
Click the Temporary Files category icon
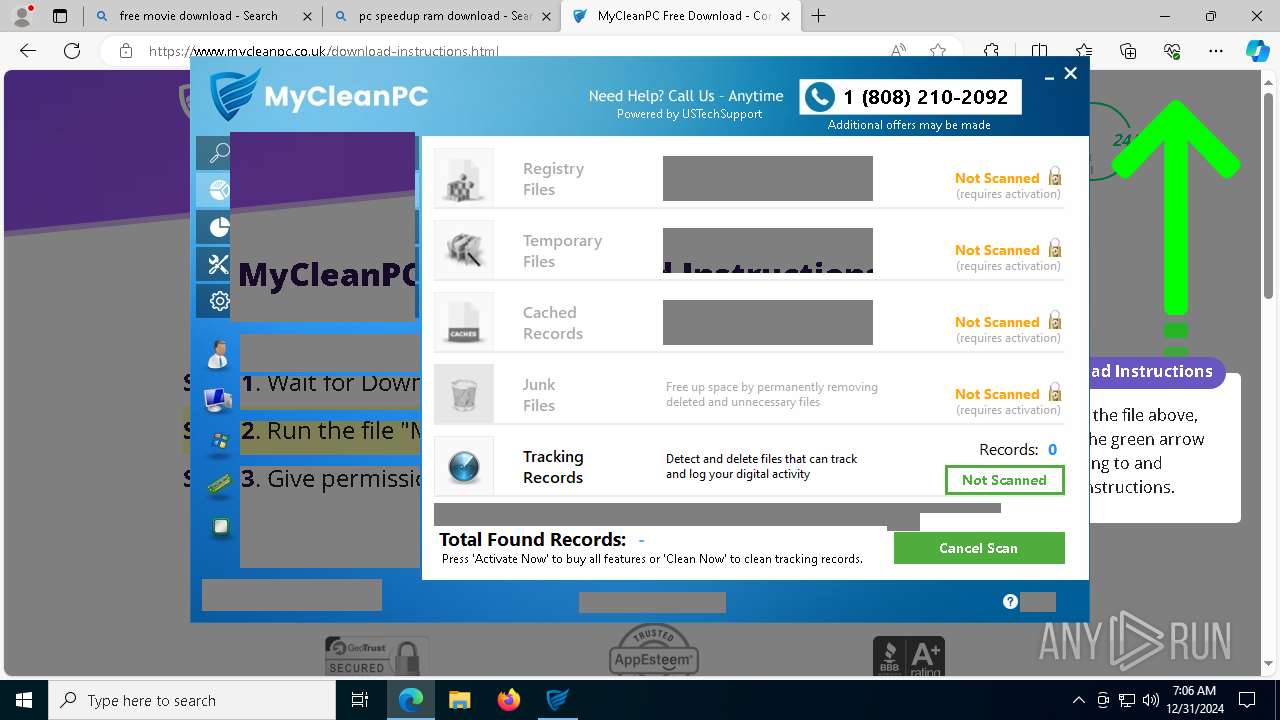coord(464,250)
